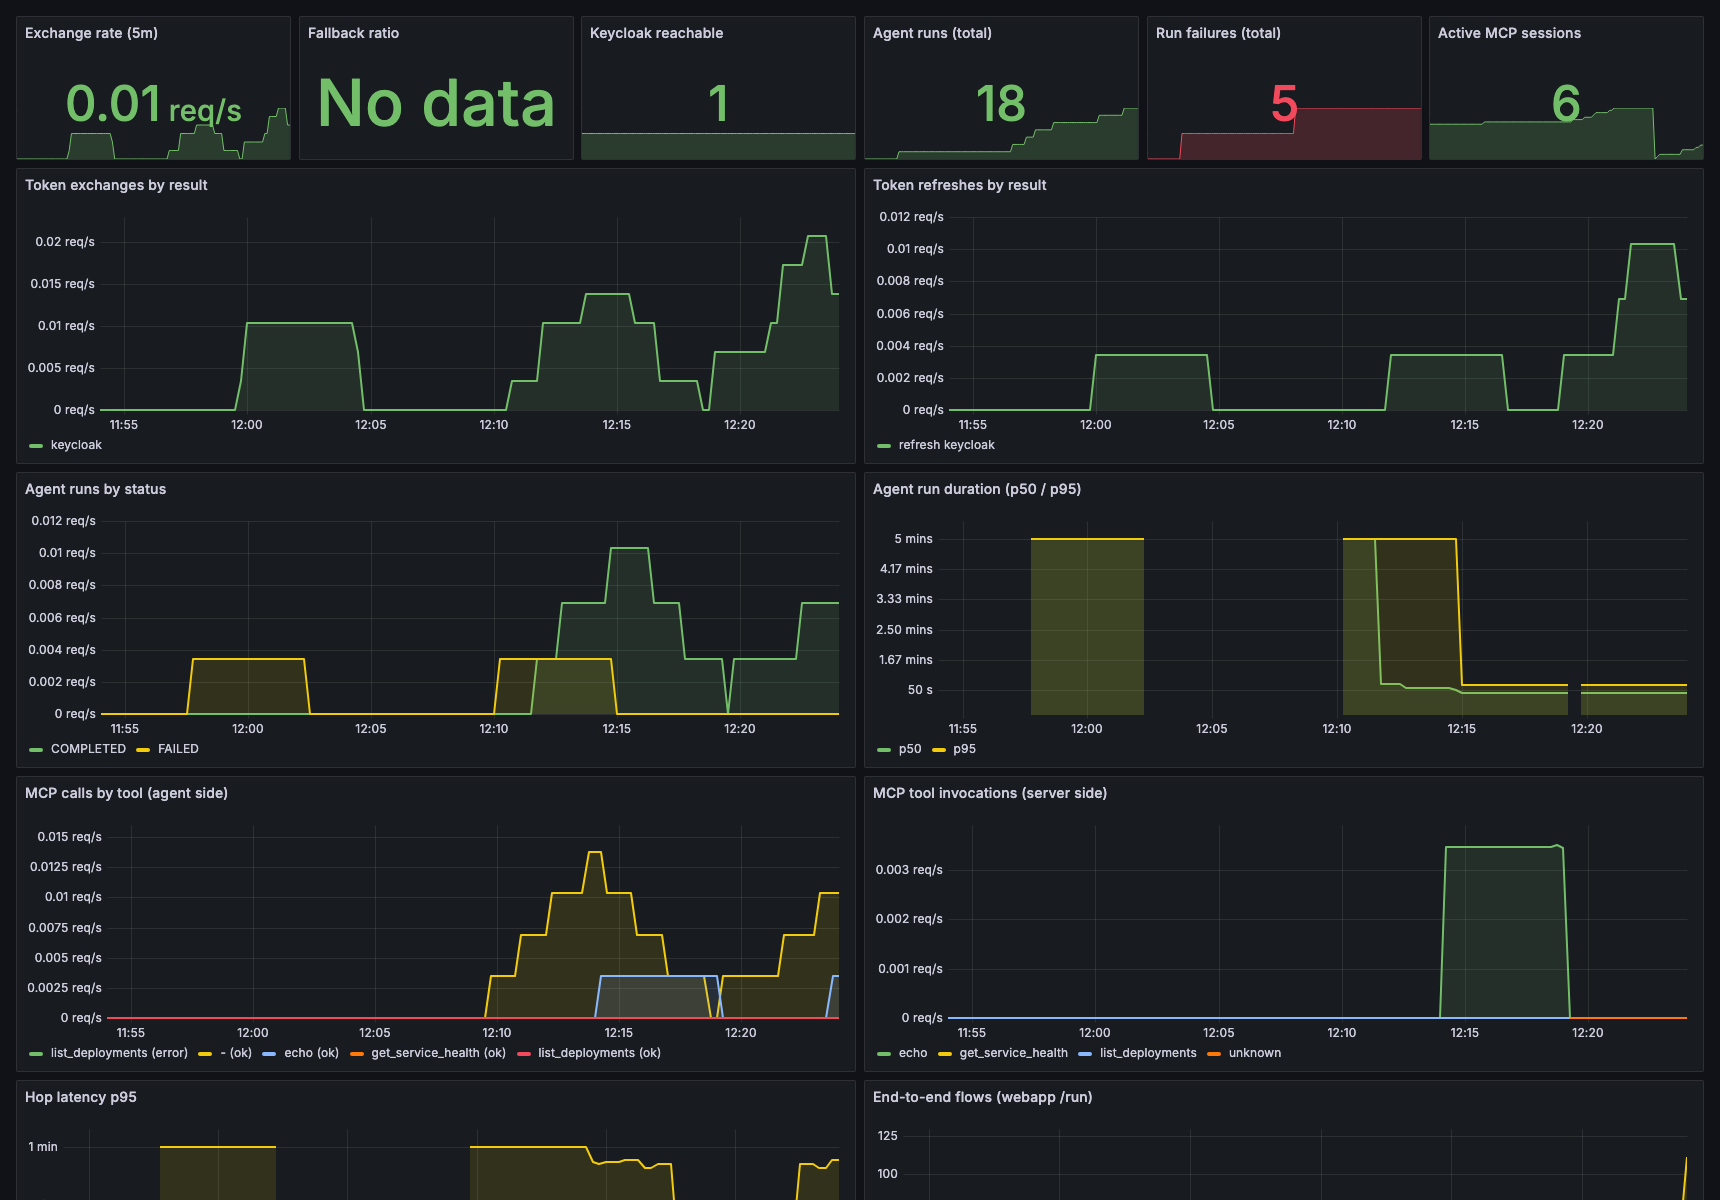Toggle the unknown legend series
This screenshot has width=1720, height=1200.
[x=1254, y=1053]
